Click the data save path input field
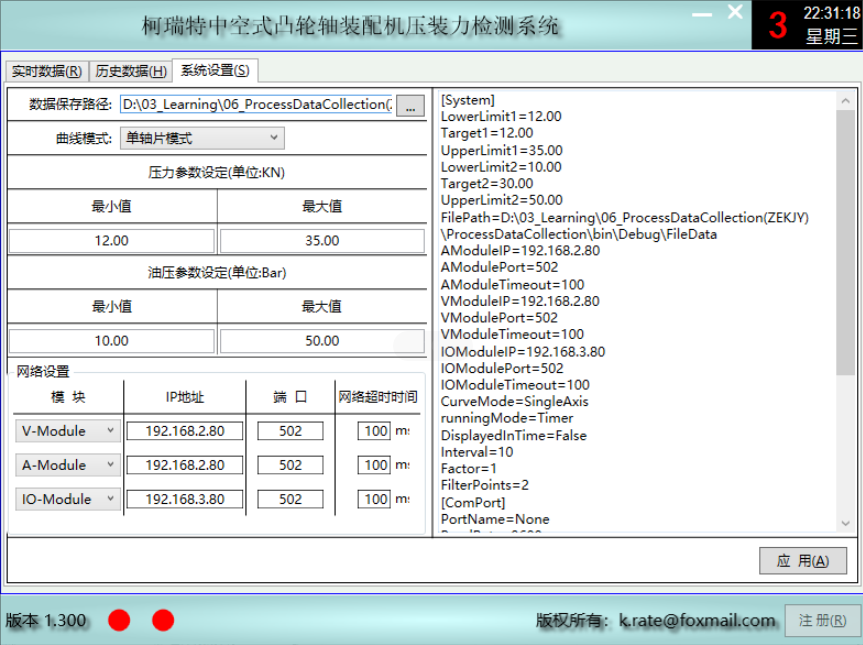This screenshot has height=645, width=863. [256, 105]
